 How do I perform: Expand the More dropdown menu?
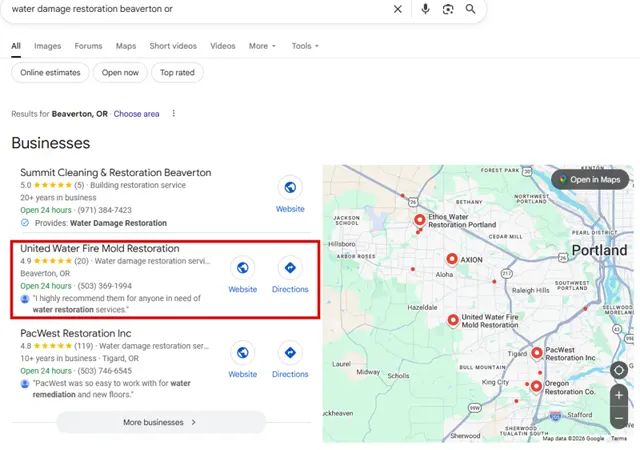[262, 46]
